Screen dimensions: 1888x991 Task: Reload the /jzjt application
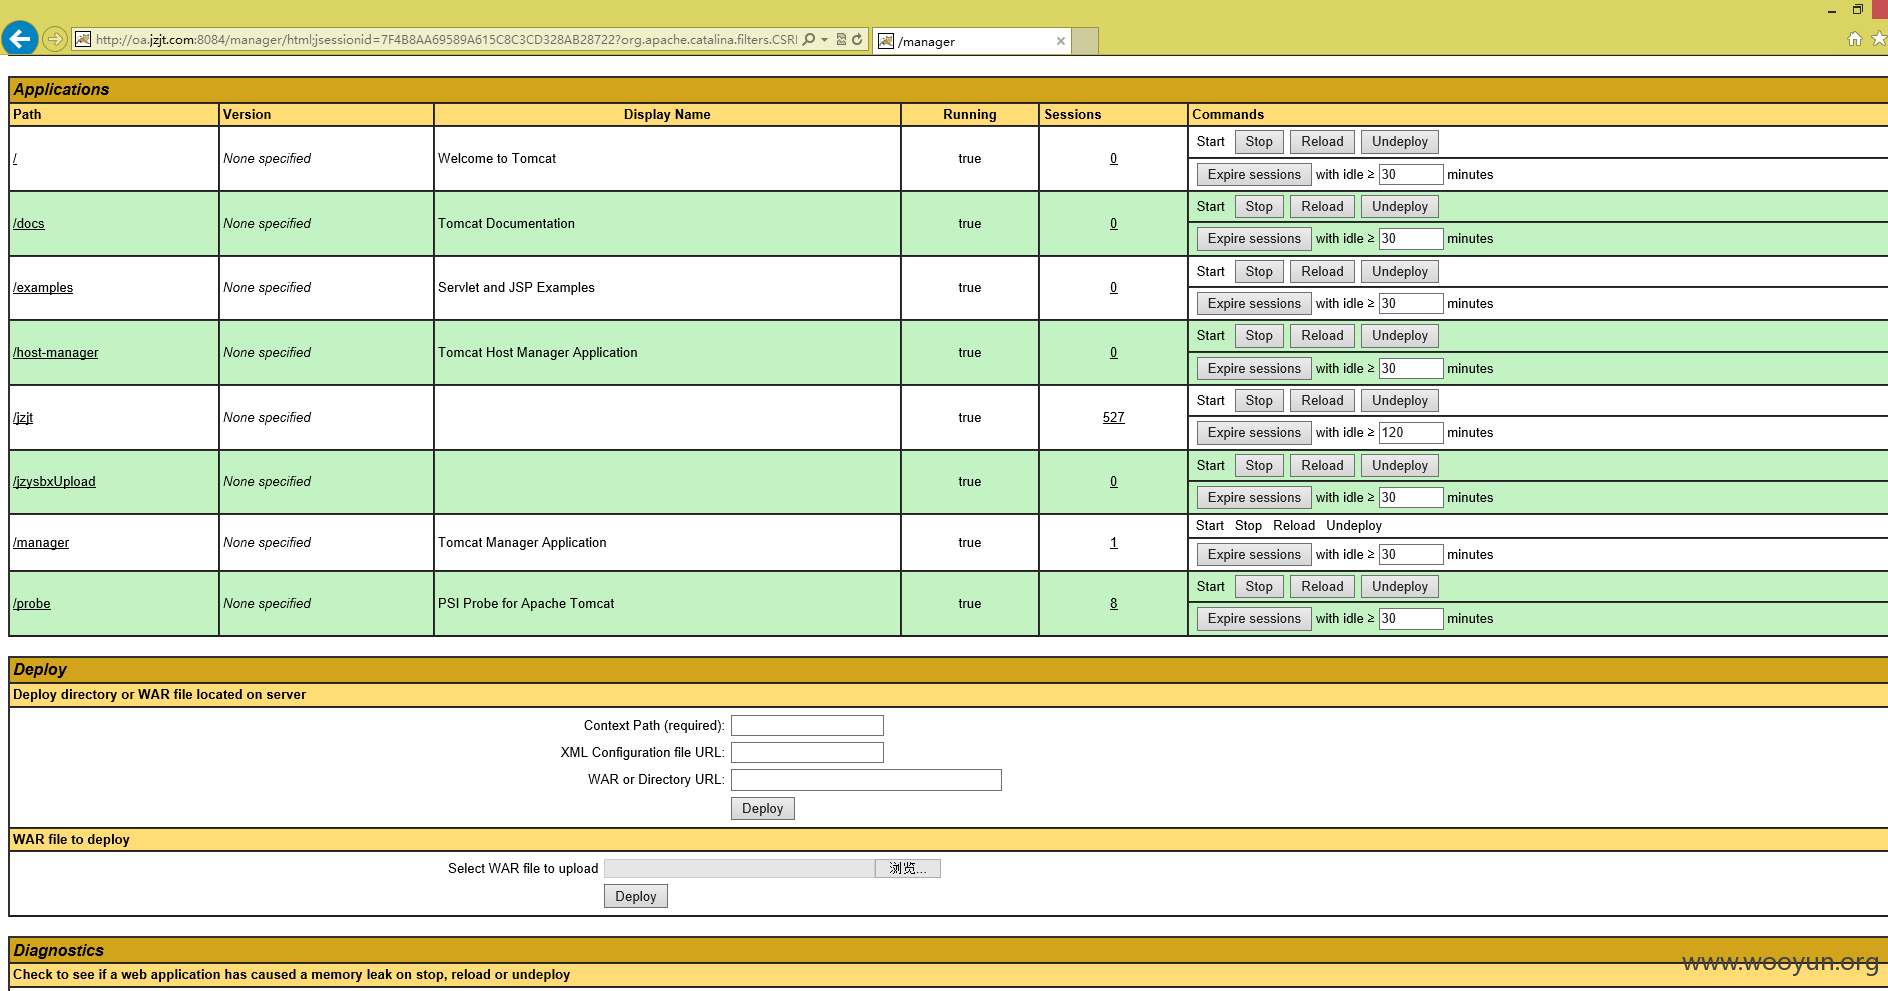click(x=1322, y=401)
